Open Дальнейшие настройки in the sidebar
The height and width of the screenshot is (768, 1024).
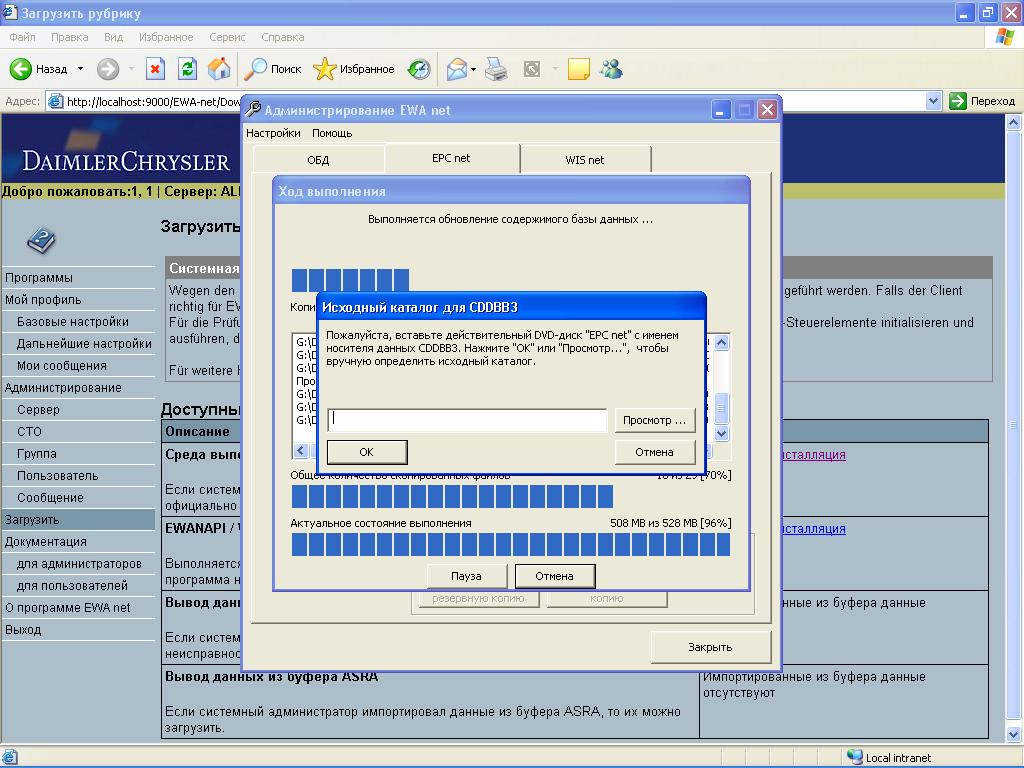pyautogui.click(x=84, y=344)
